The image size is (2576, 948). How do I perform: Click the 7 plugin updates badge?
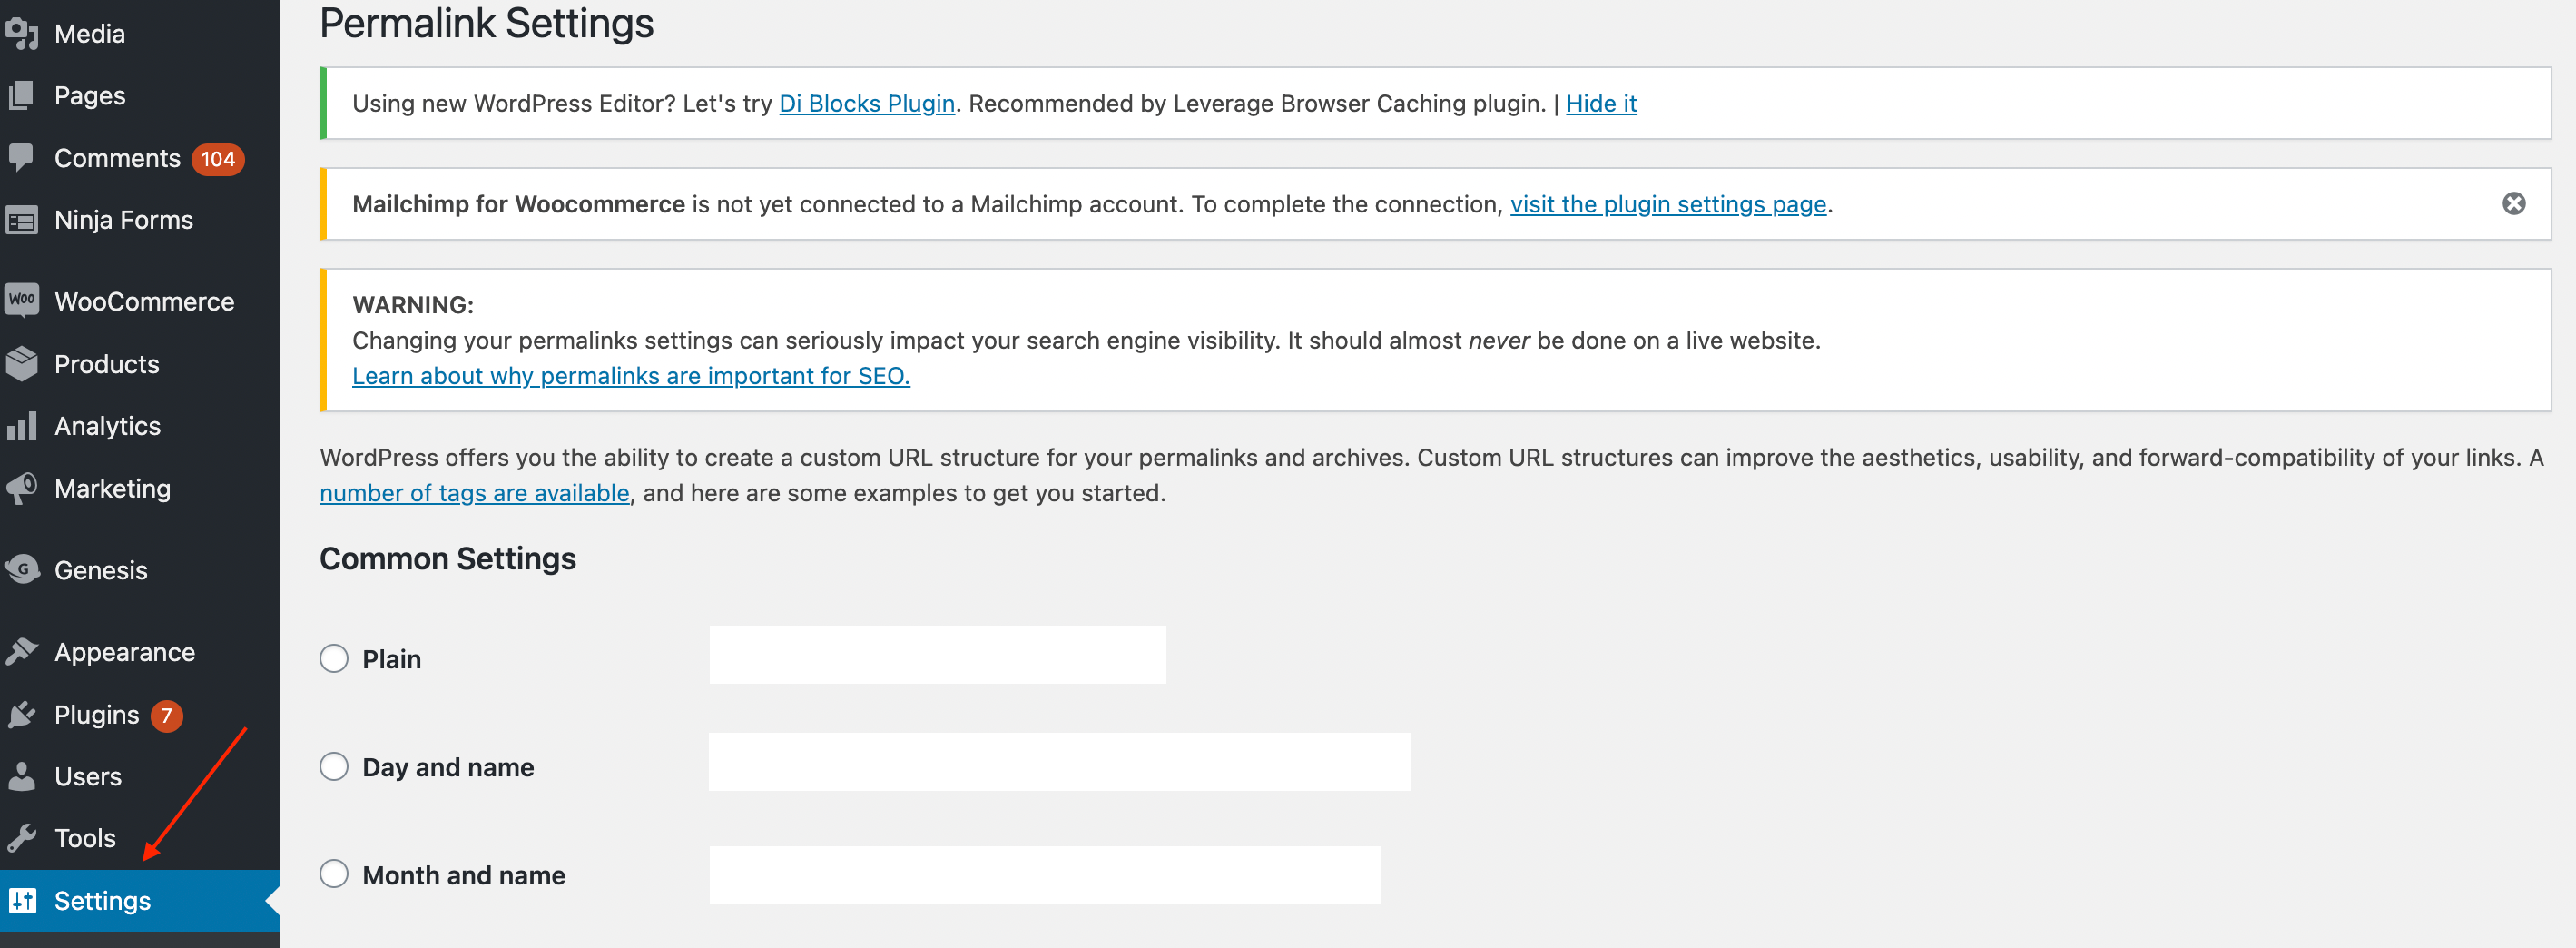[x=167, y=716]
